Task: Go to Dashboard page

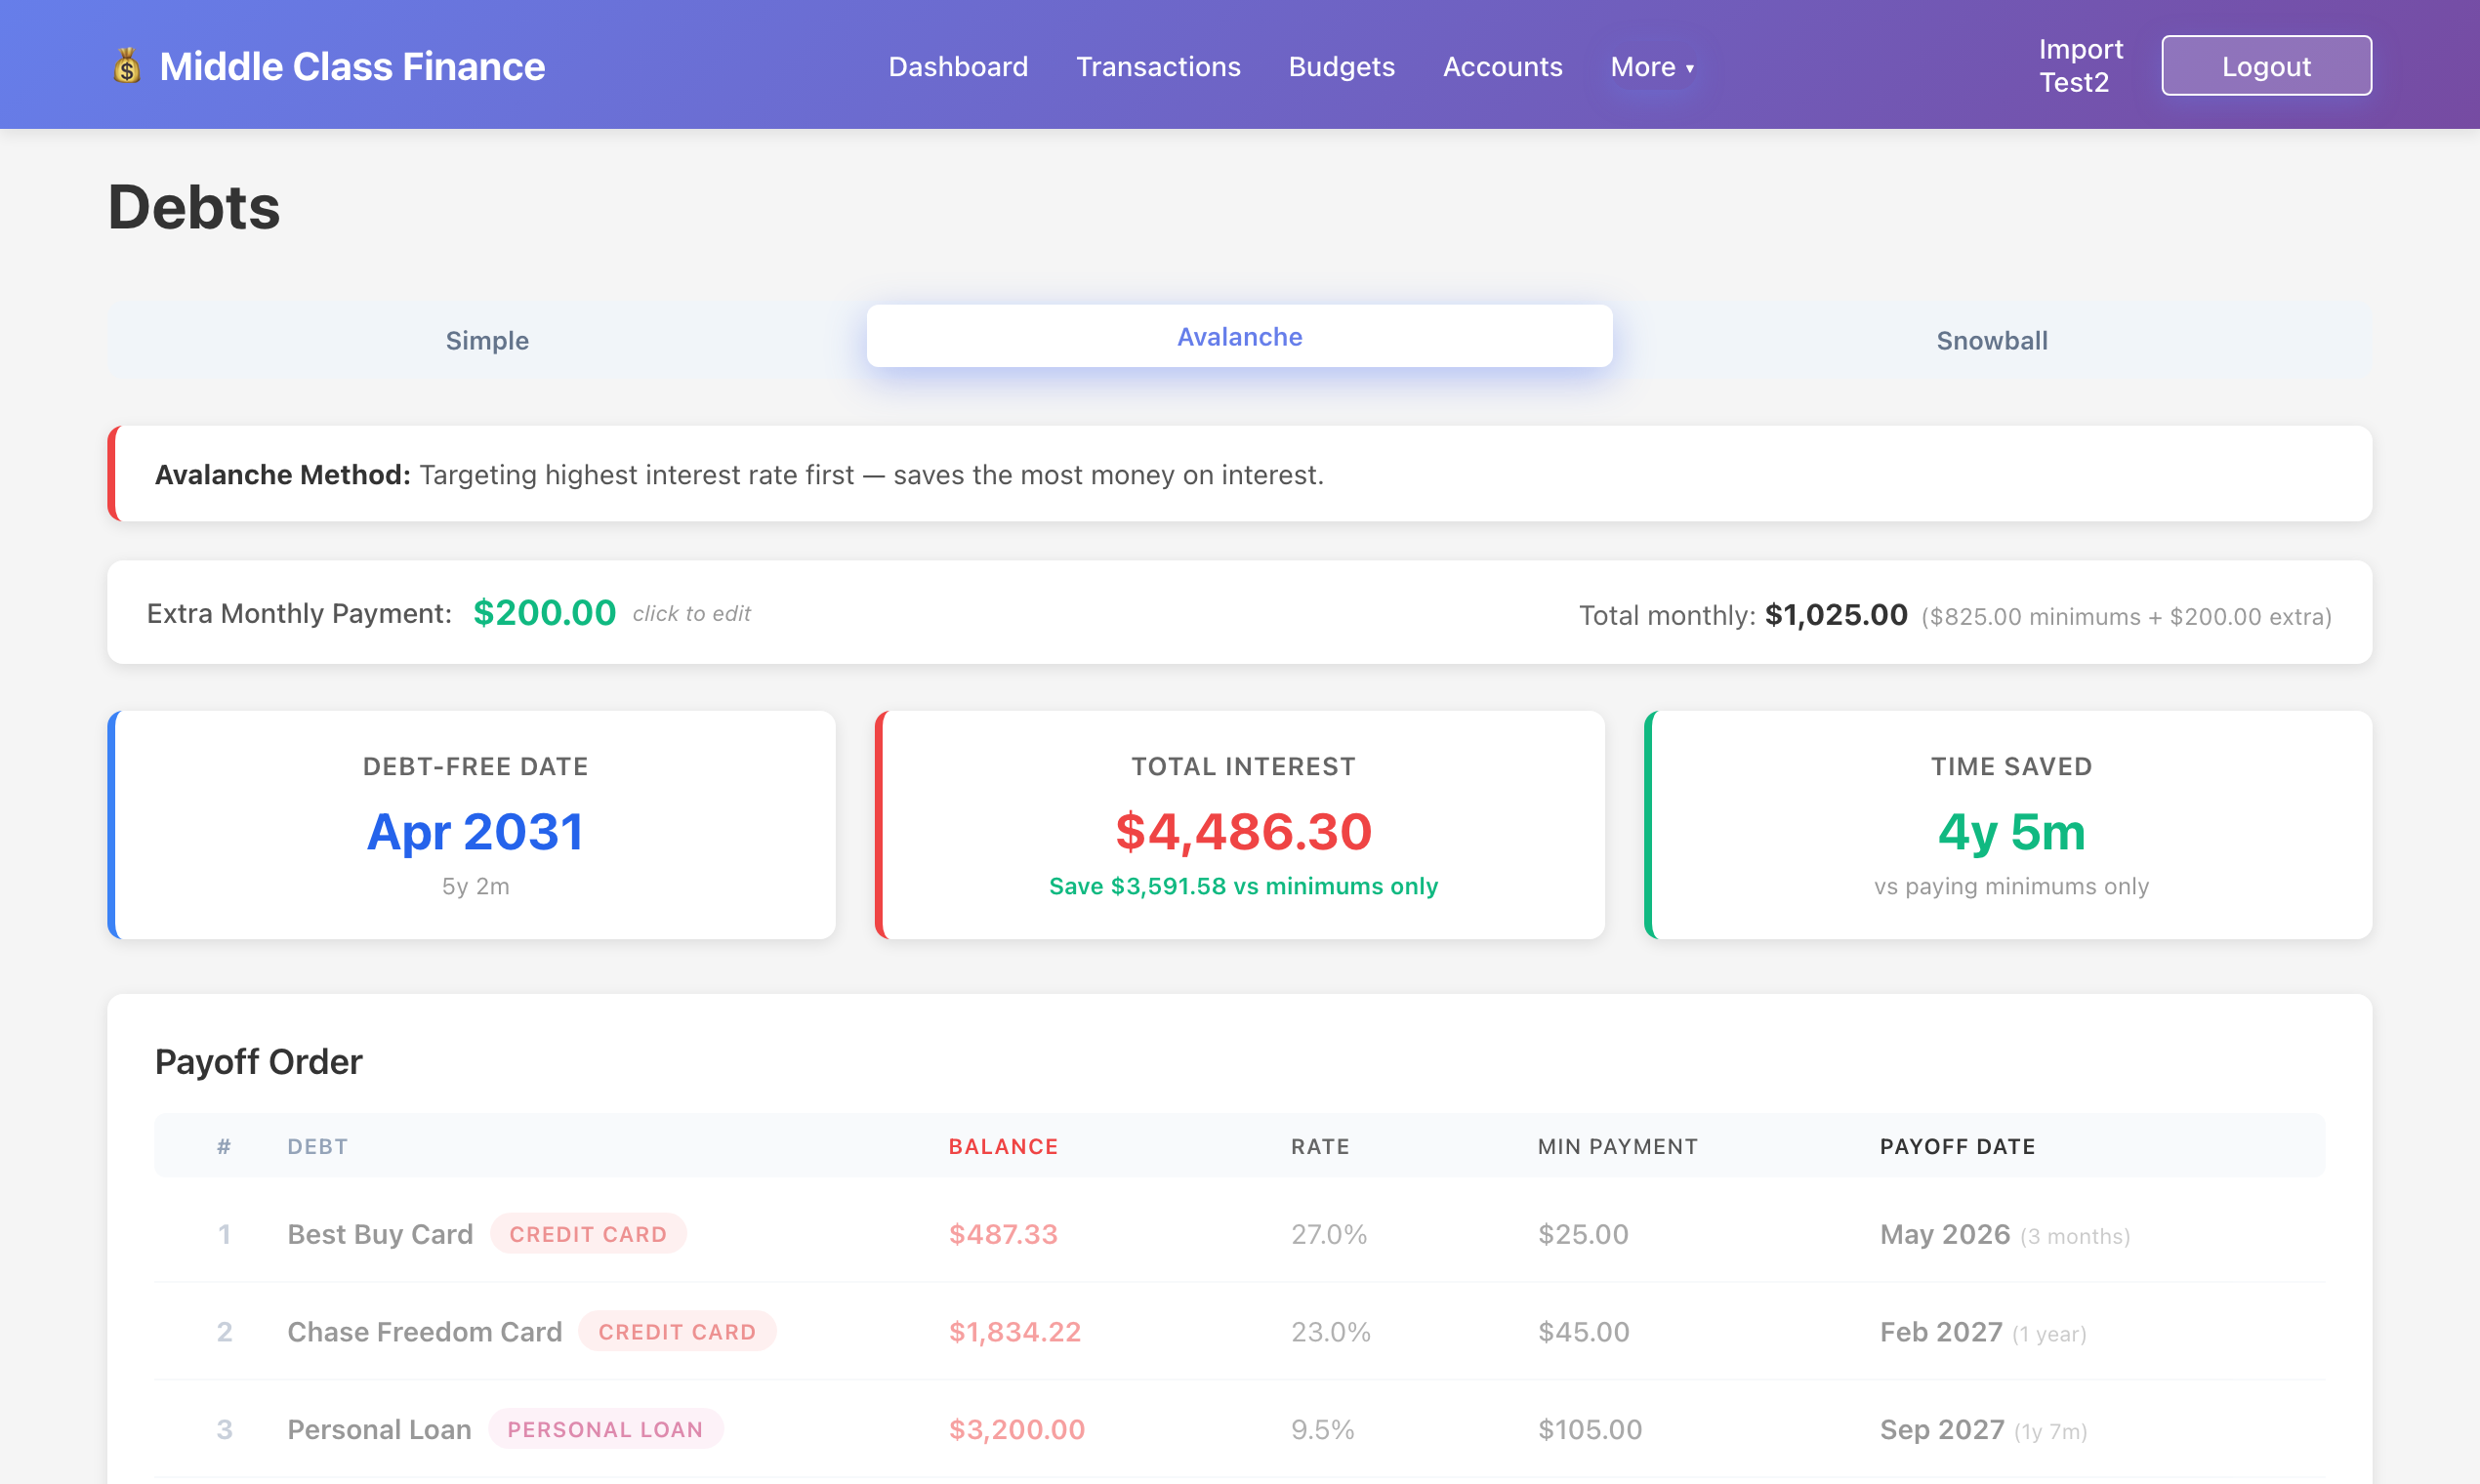Action: [957, 67]
